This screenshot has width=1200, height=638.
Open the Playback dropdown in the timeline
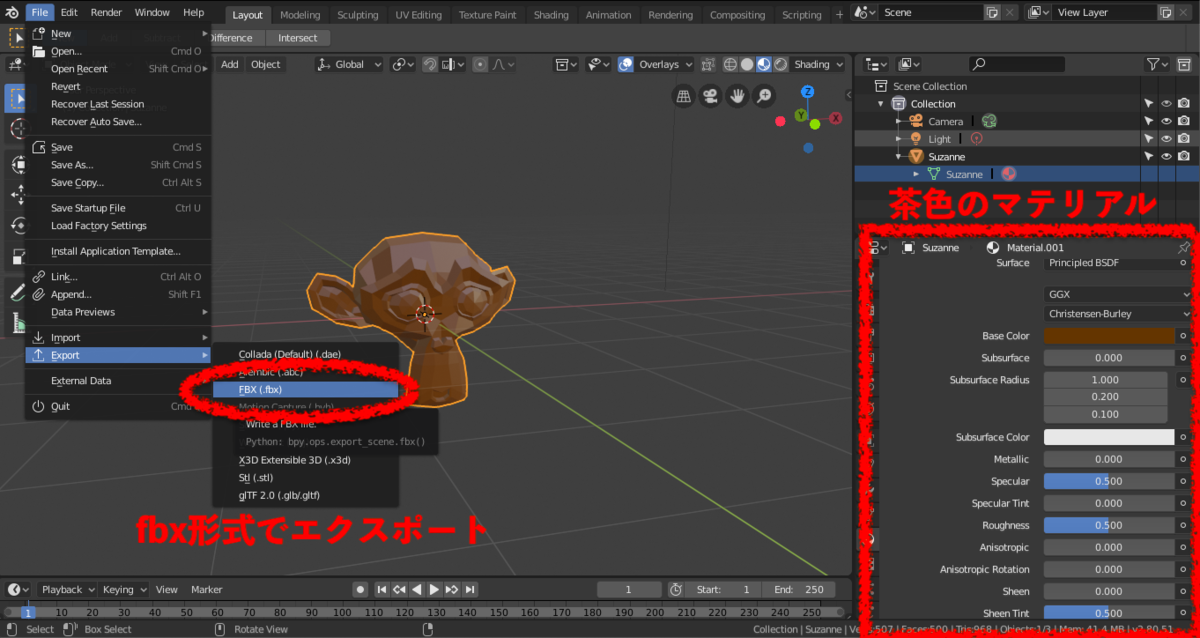click(x=68, y=590)
